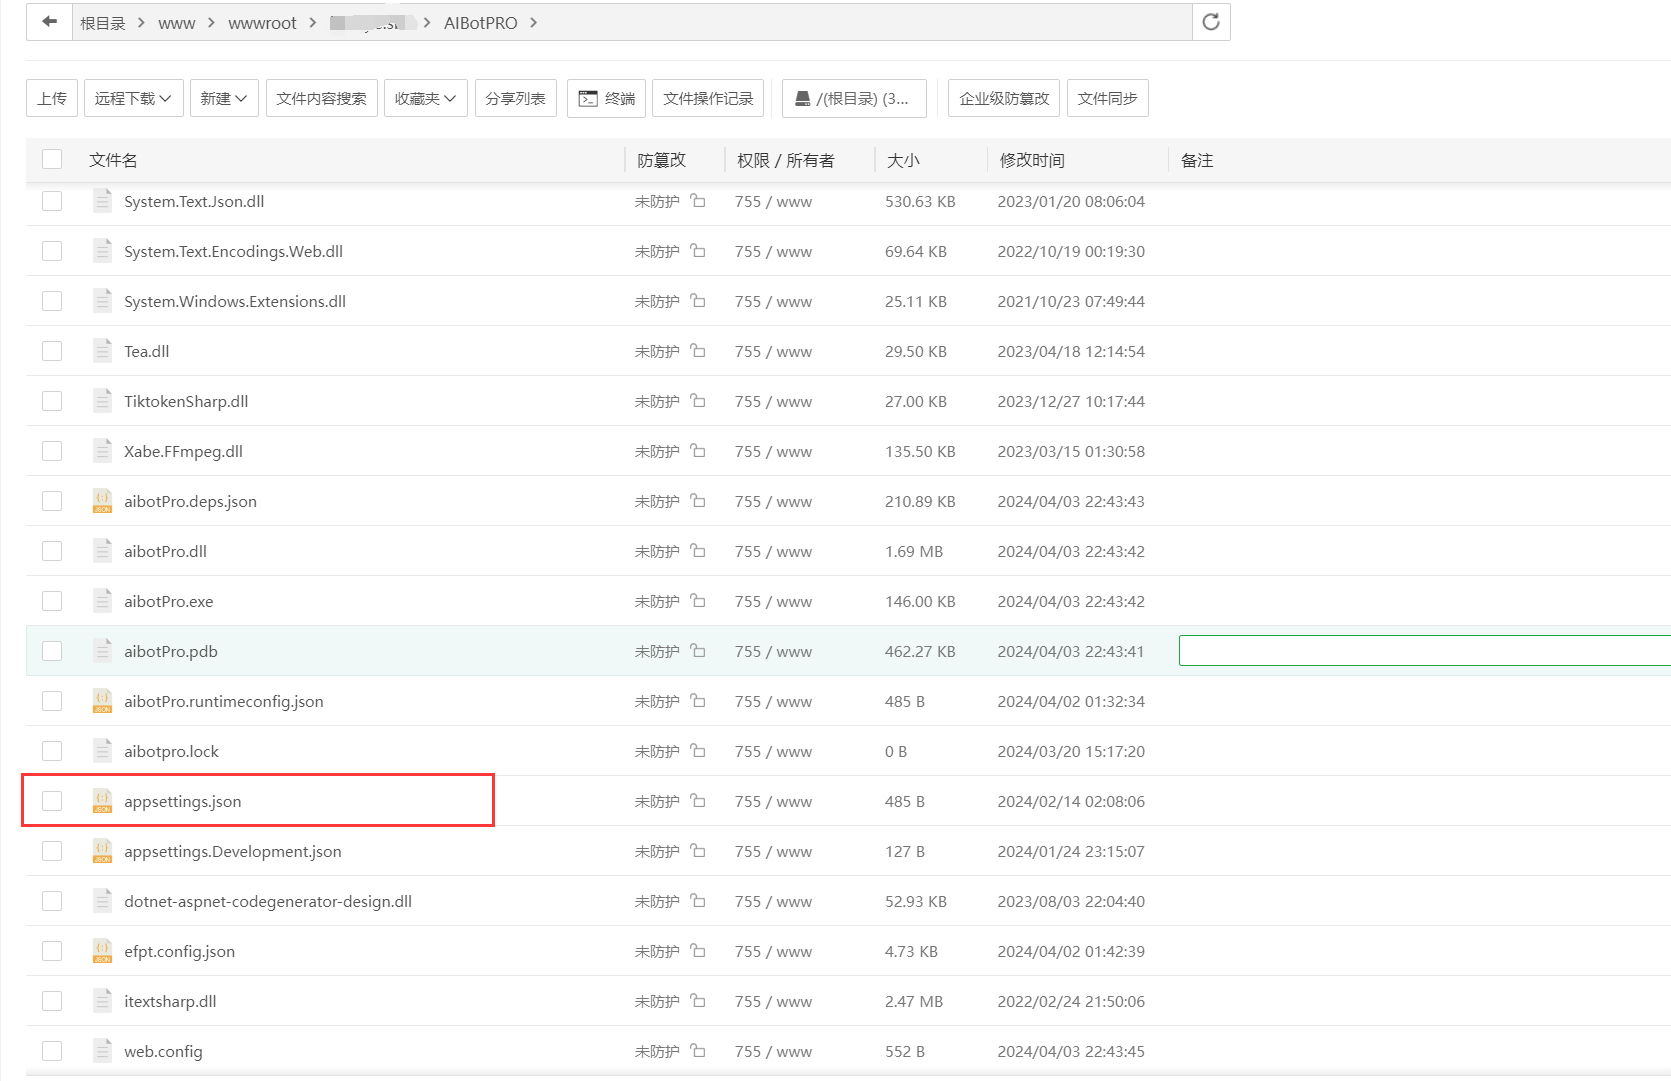This screenshot has height=1081, width=1671.
Task: Expand the 收藏夹 favorites dropdown
Action: [x=425, y=98]
